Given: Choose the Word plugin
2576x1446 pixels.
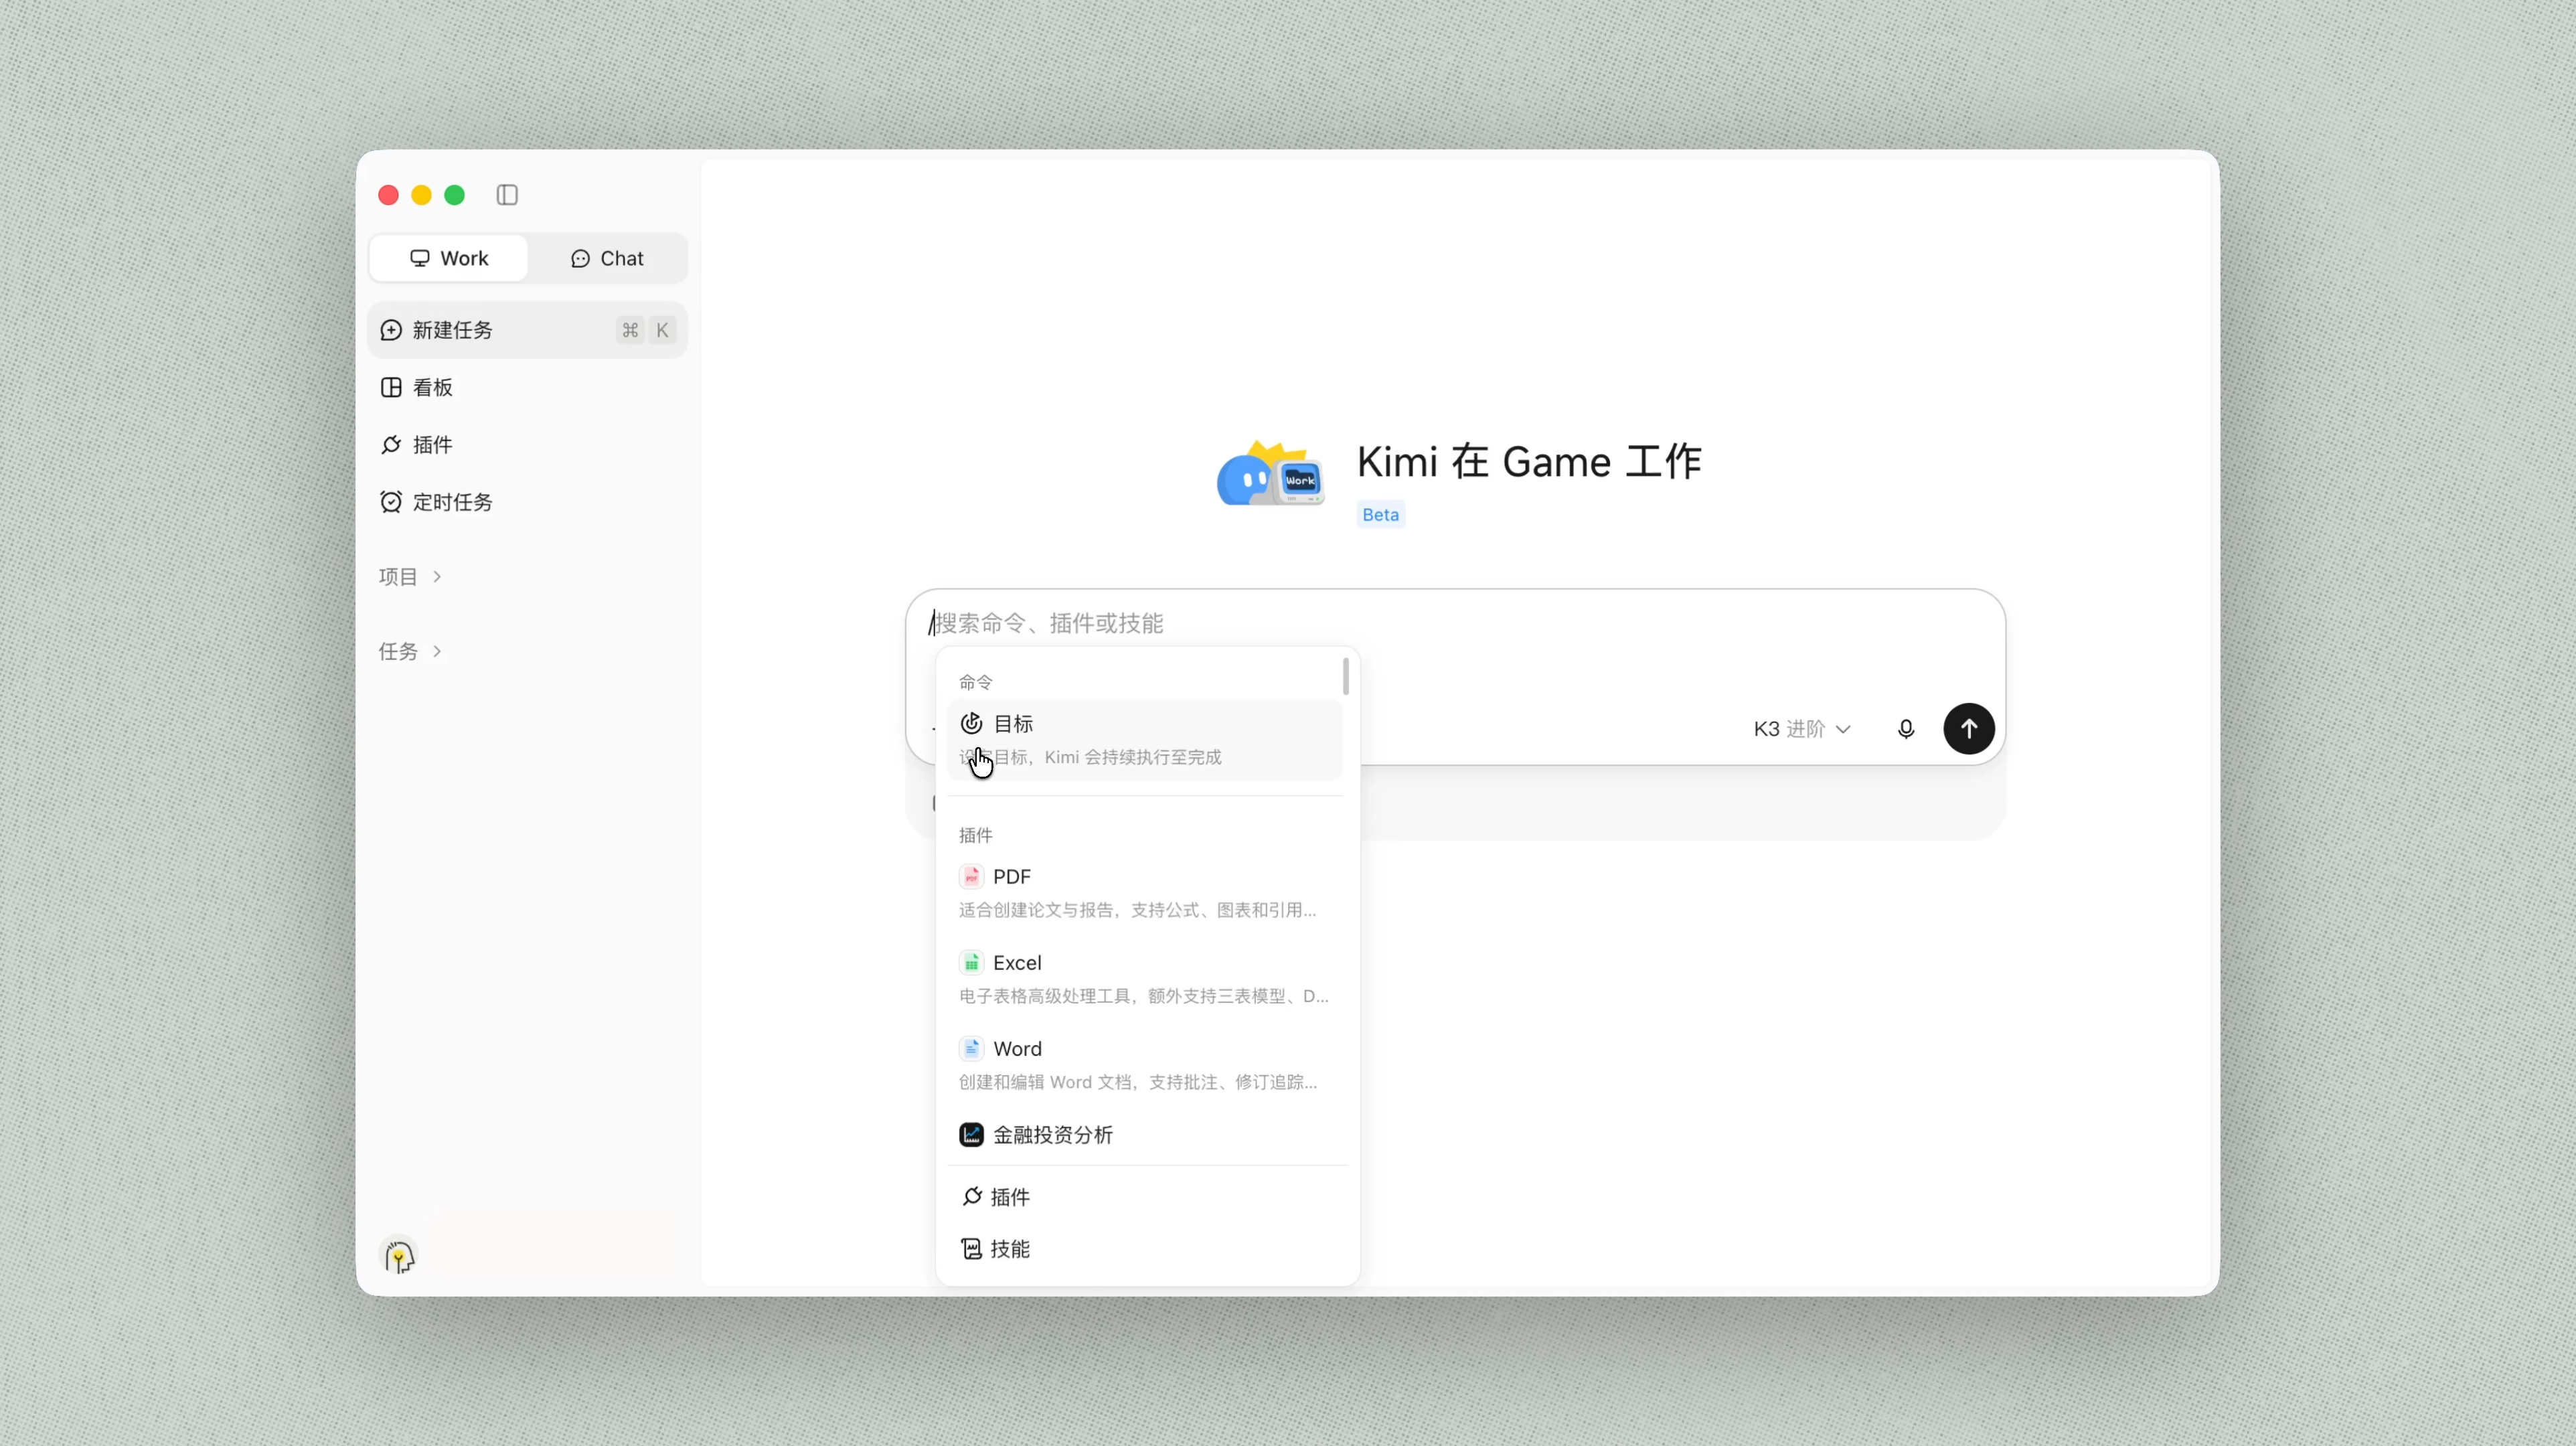Looking at the screenshot, I should coord(1144,1064).
